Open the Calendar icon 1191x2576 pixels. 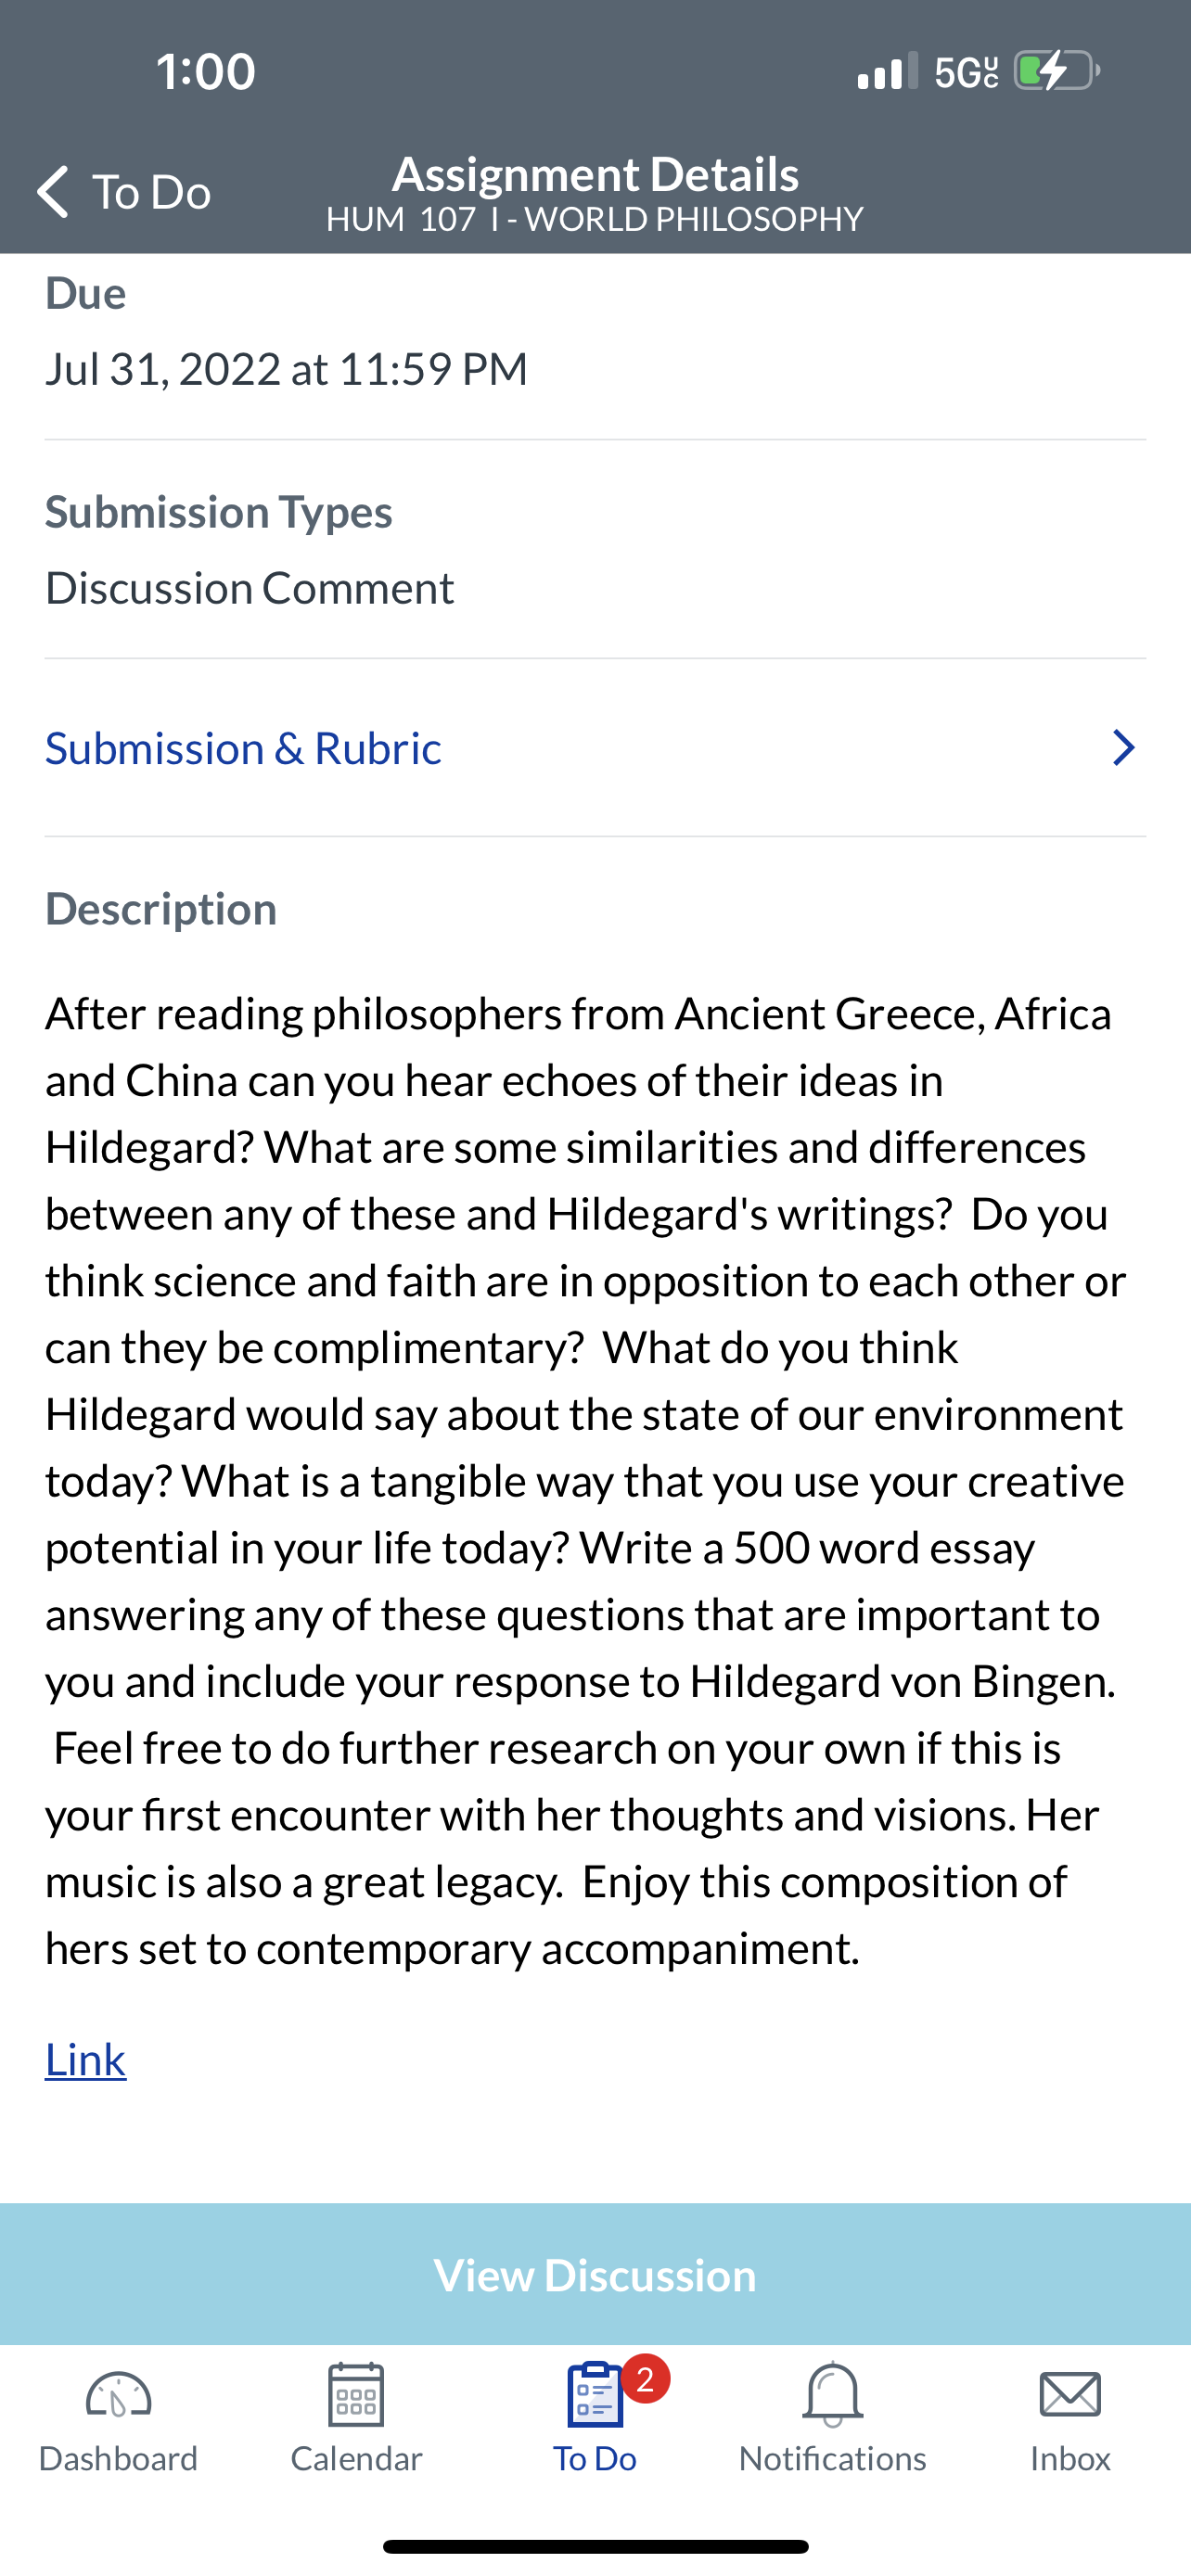point(356,2394)
